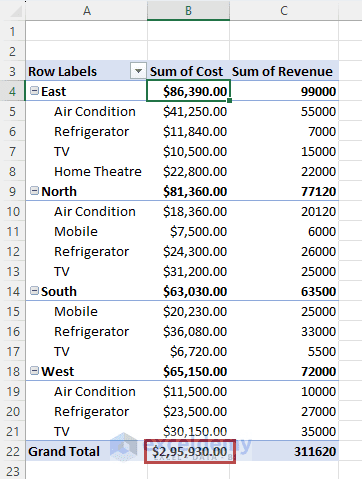Screen dimensions: 362x479
Task: Select column C header
Action: (284, 11)
